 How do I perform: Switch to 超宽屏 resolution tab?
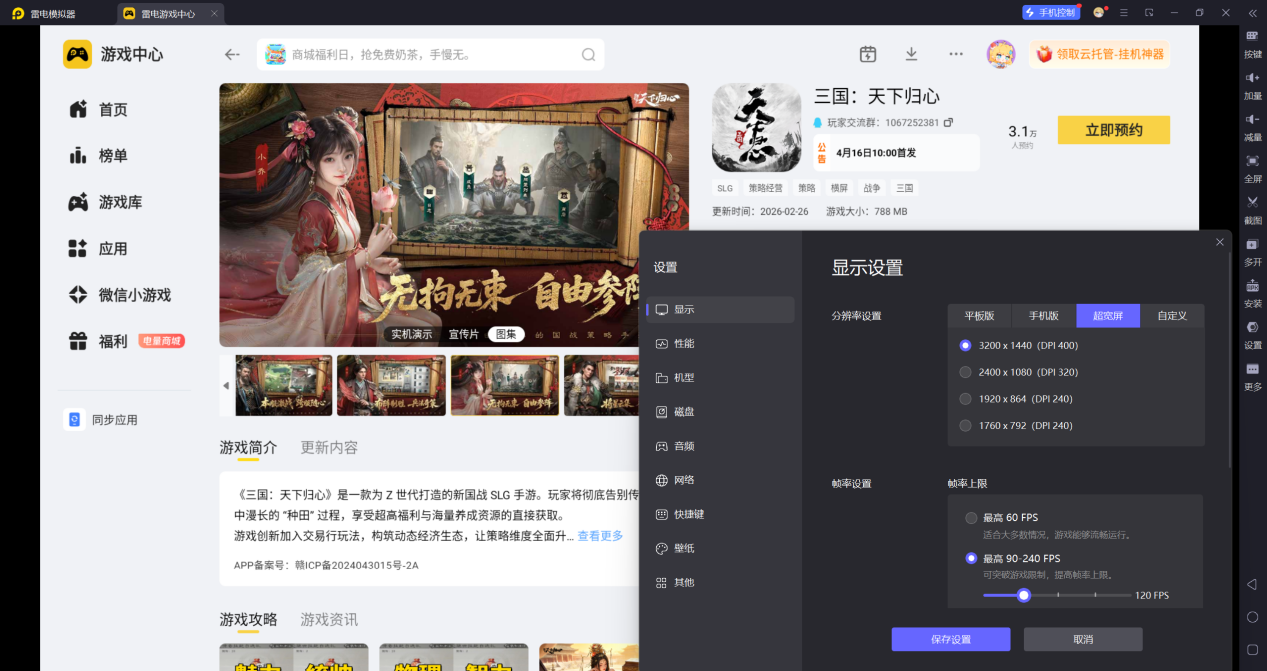pos(1108,316)
